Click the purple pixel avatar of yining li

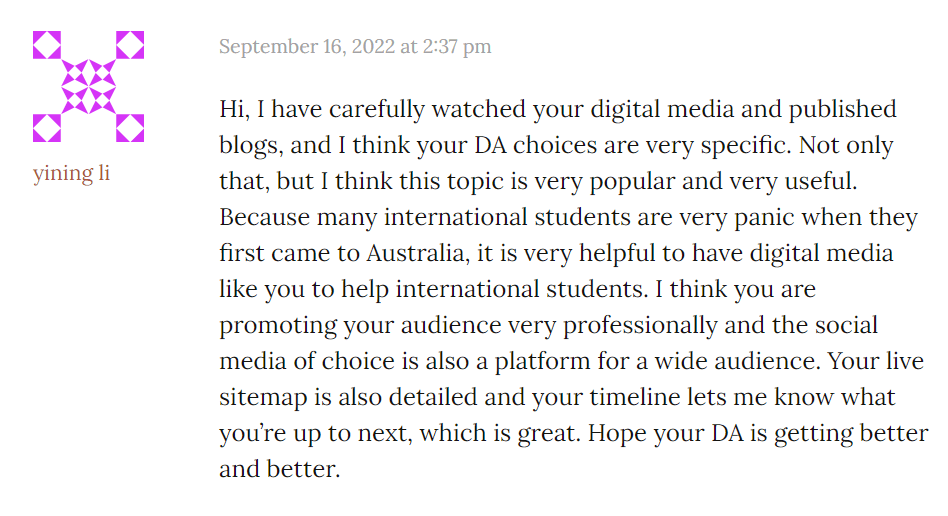click(x=88, y=86)
